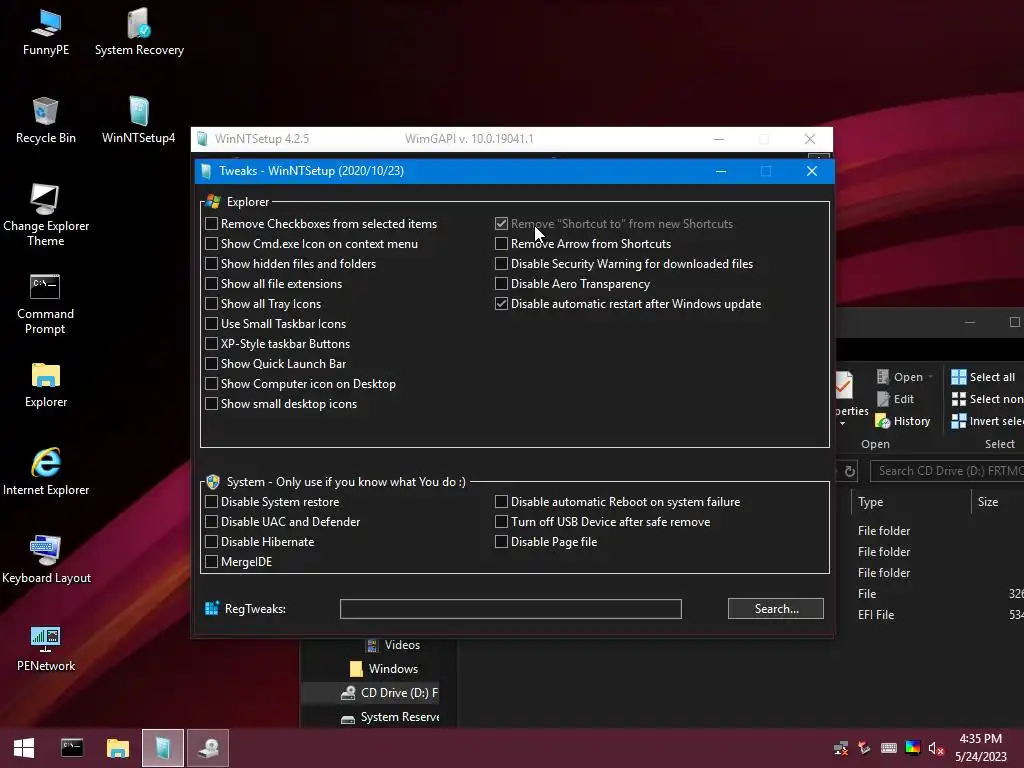Click the network tray icon
This screenshot has height=768, width=1024.
[841, 748]
